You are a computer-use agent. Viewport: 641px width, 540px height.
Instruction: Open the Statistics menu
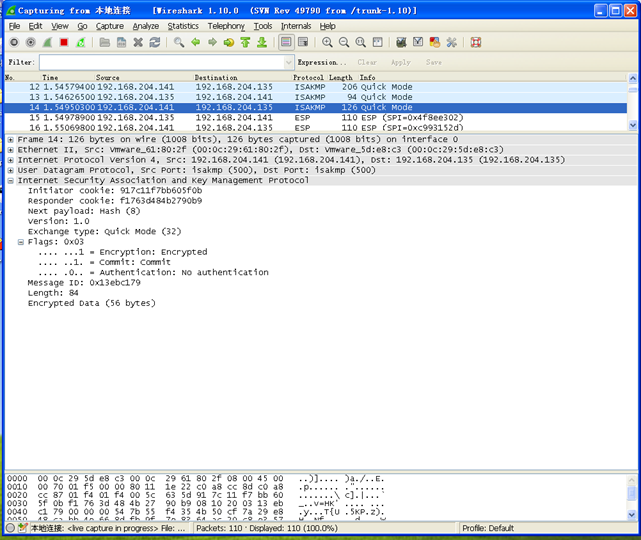183,26
